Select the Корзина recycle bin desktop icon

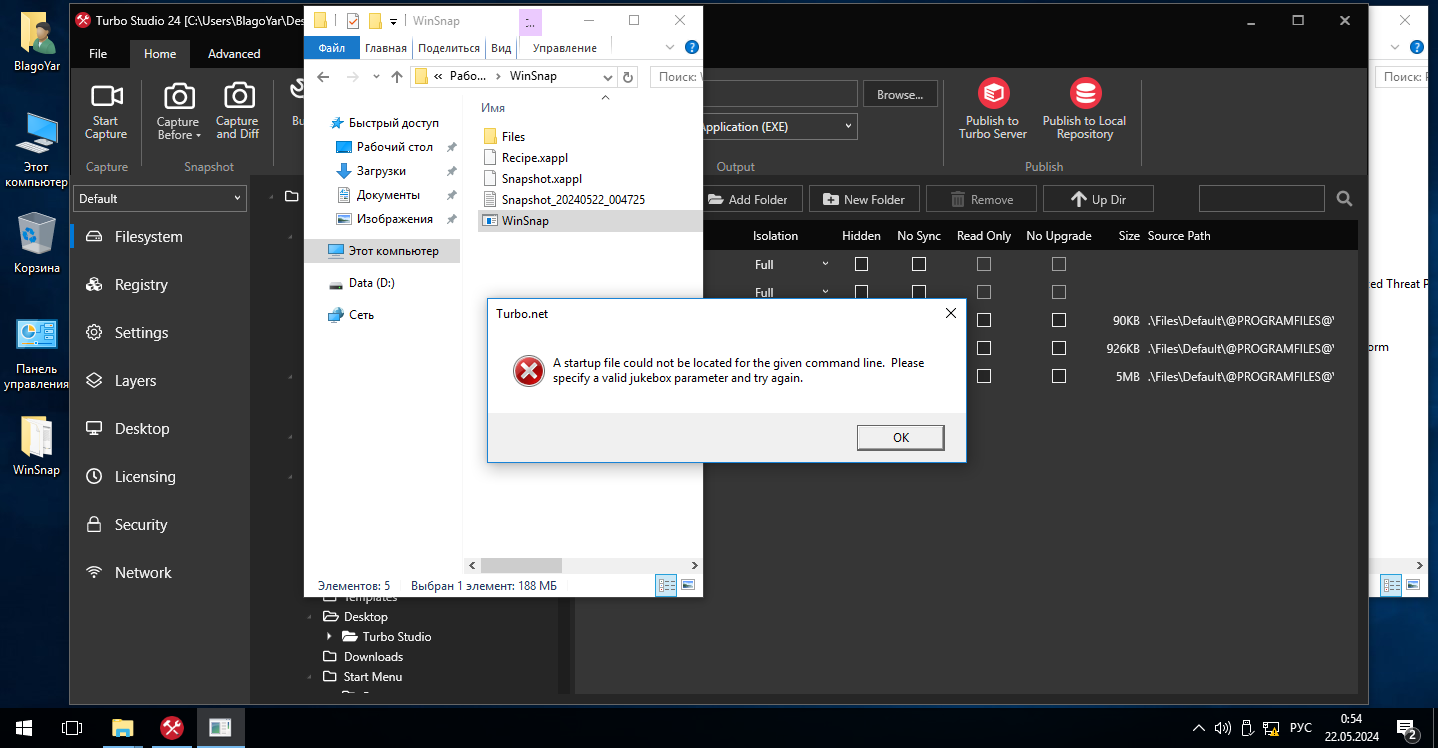pos(36,243)
